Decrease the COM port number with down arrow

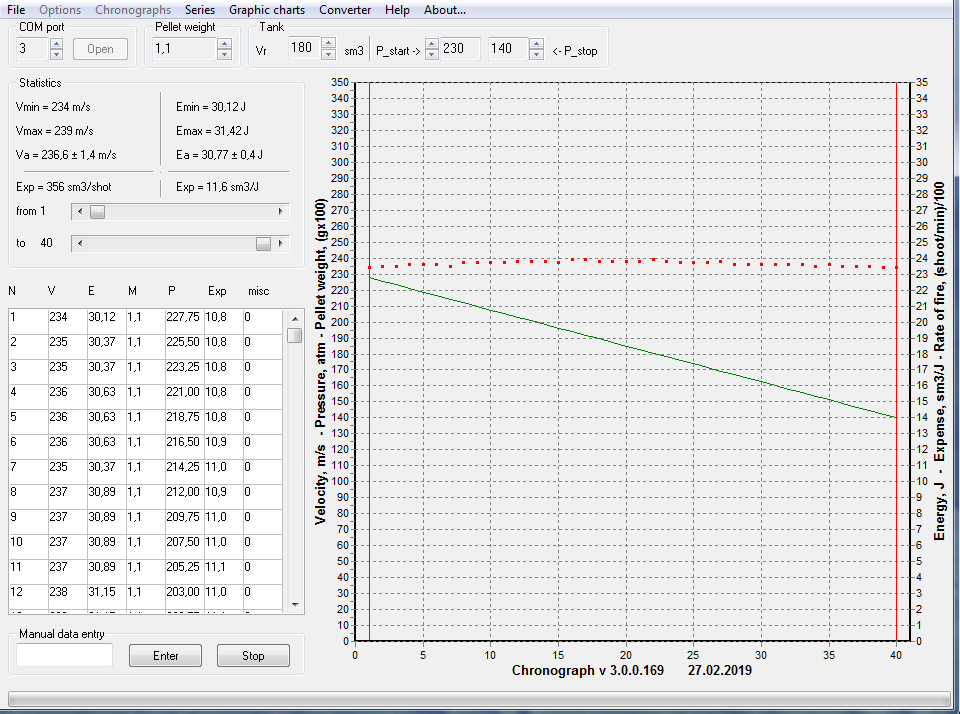56,54
